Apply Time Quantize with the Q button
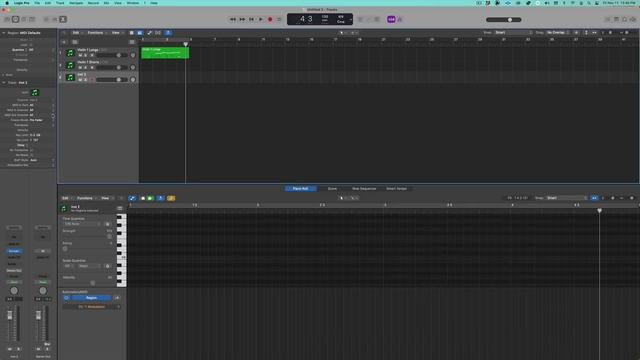The image size is (640, 360). tap(108, 224)
